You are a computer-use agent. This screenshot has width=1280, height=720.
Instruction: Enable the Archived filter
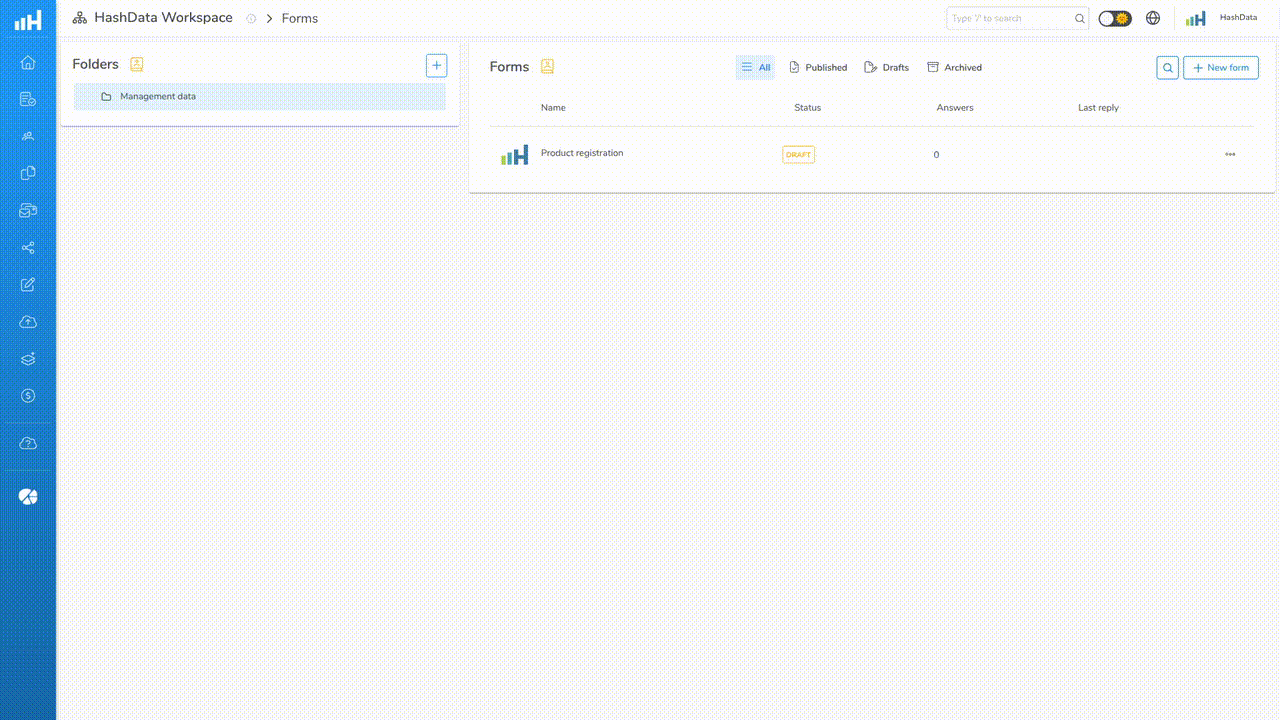(x=954, y=67)
